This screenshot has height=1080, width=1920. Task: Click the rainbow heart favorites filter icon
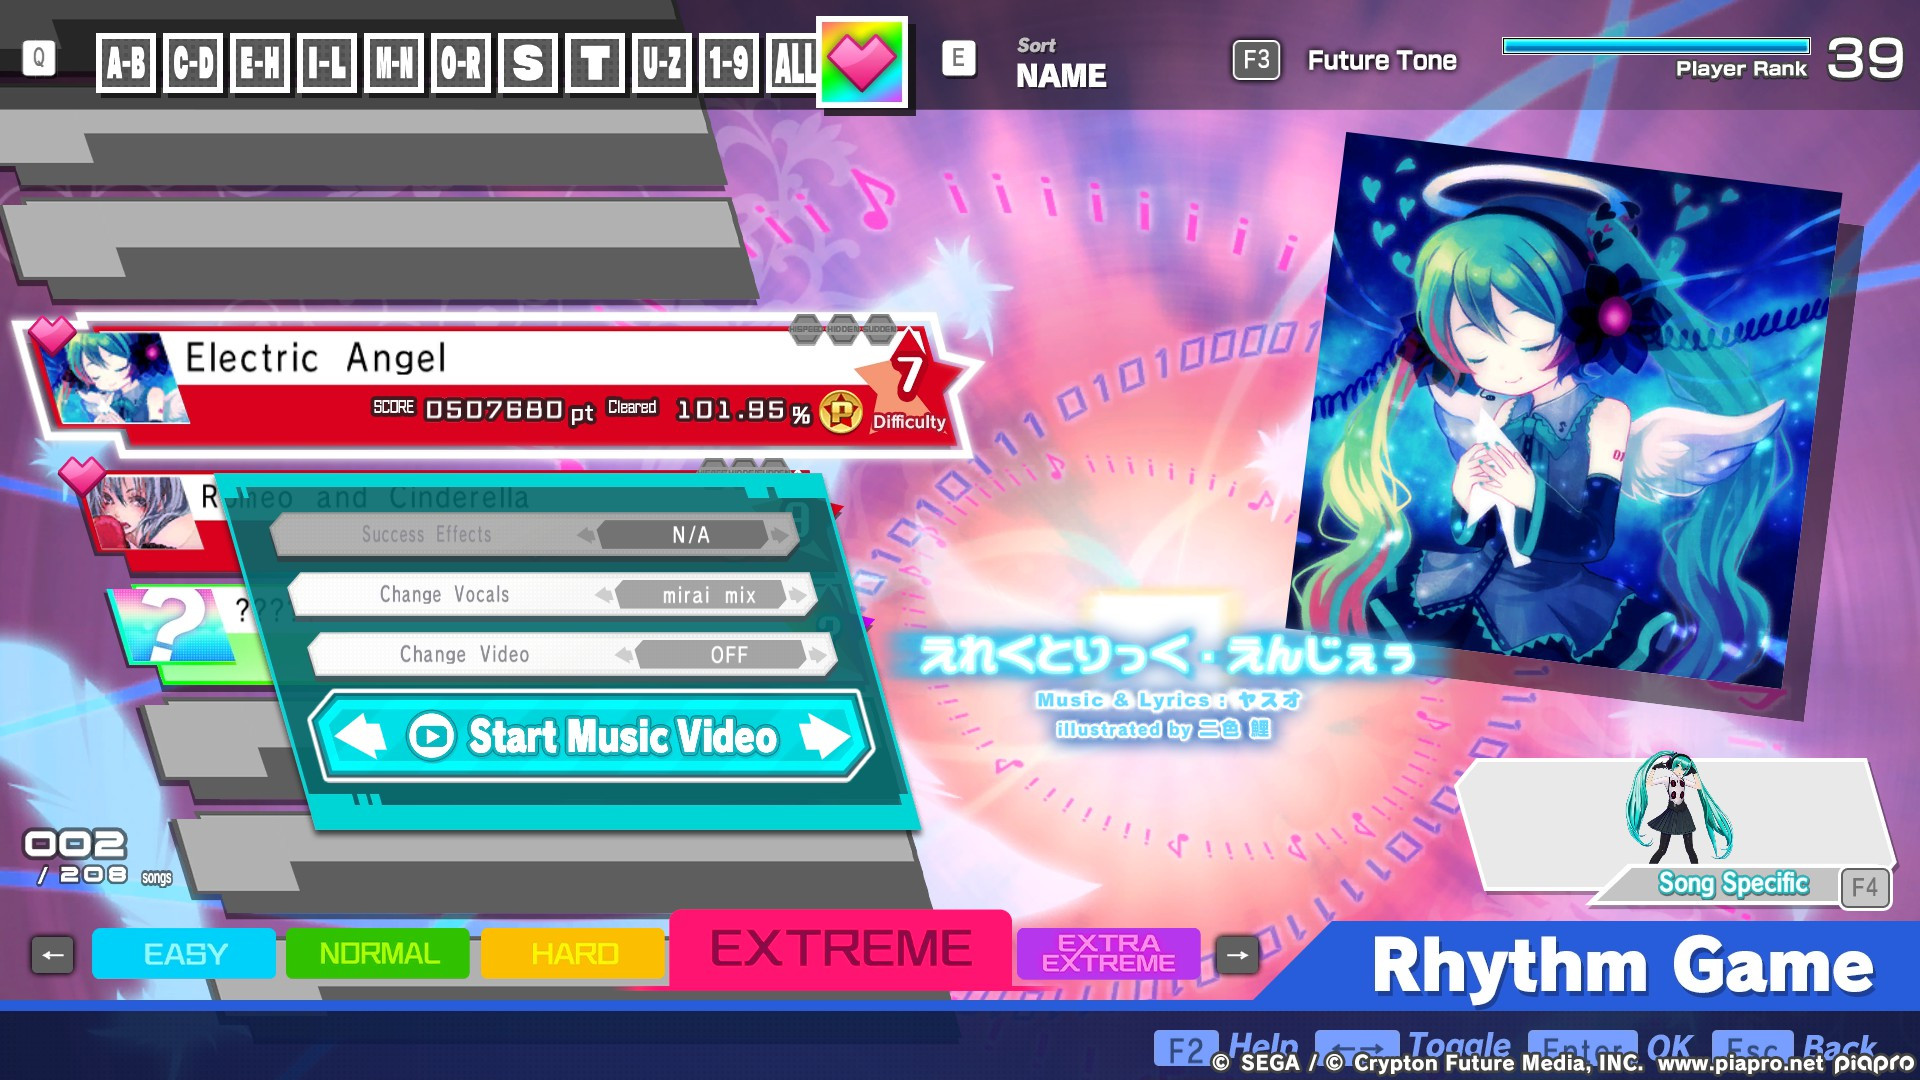(863, 60)
